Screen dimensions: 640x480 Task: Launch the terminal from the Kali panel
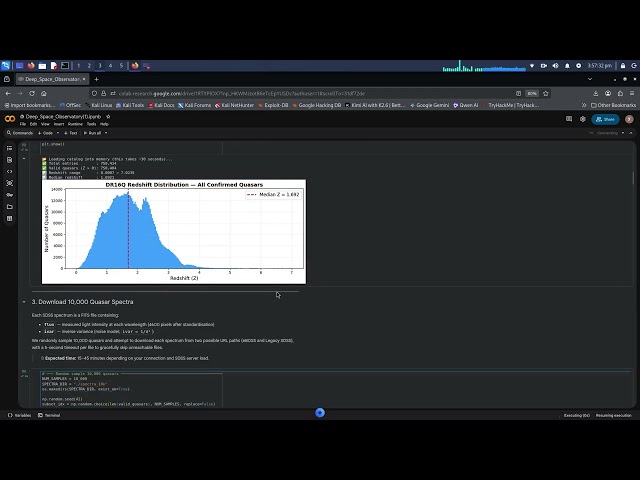pyautogui.click(x=65, y=65)
